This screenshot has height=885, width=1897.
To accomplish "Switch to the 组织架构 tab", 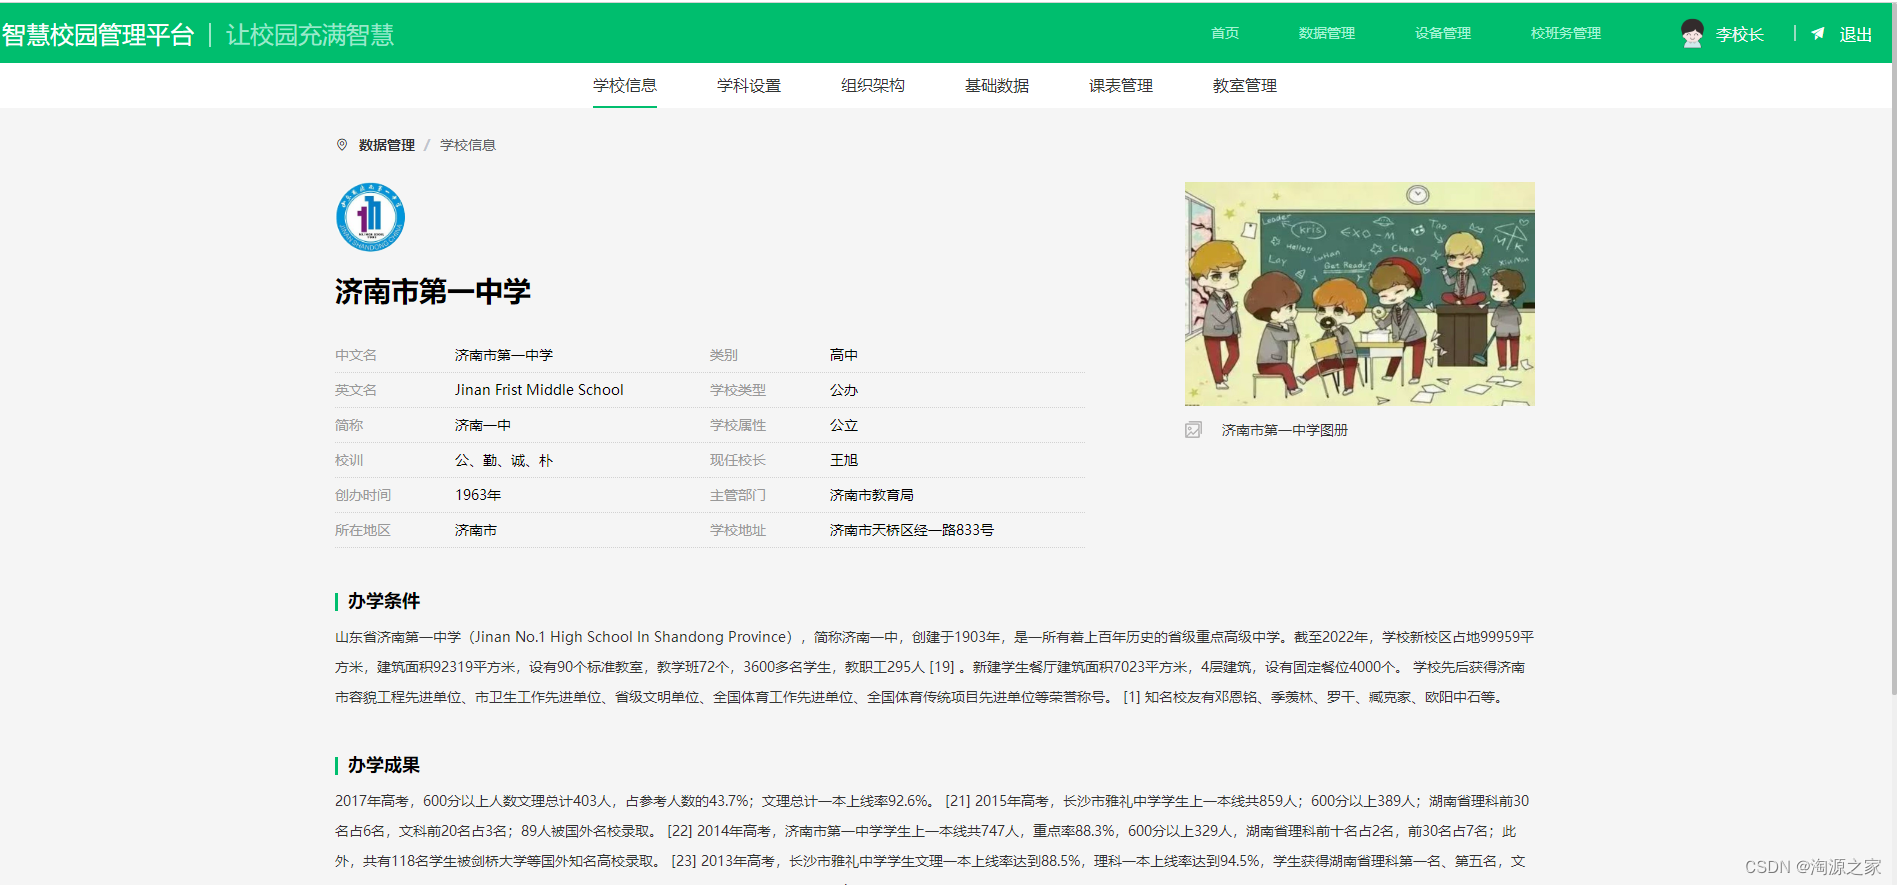I will 873,86.
